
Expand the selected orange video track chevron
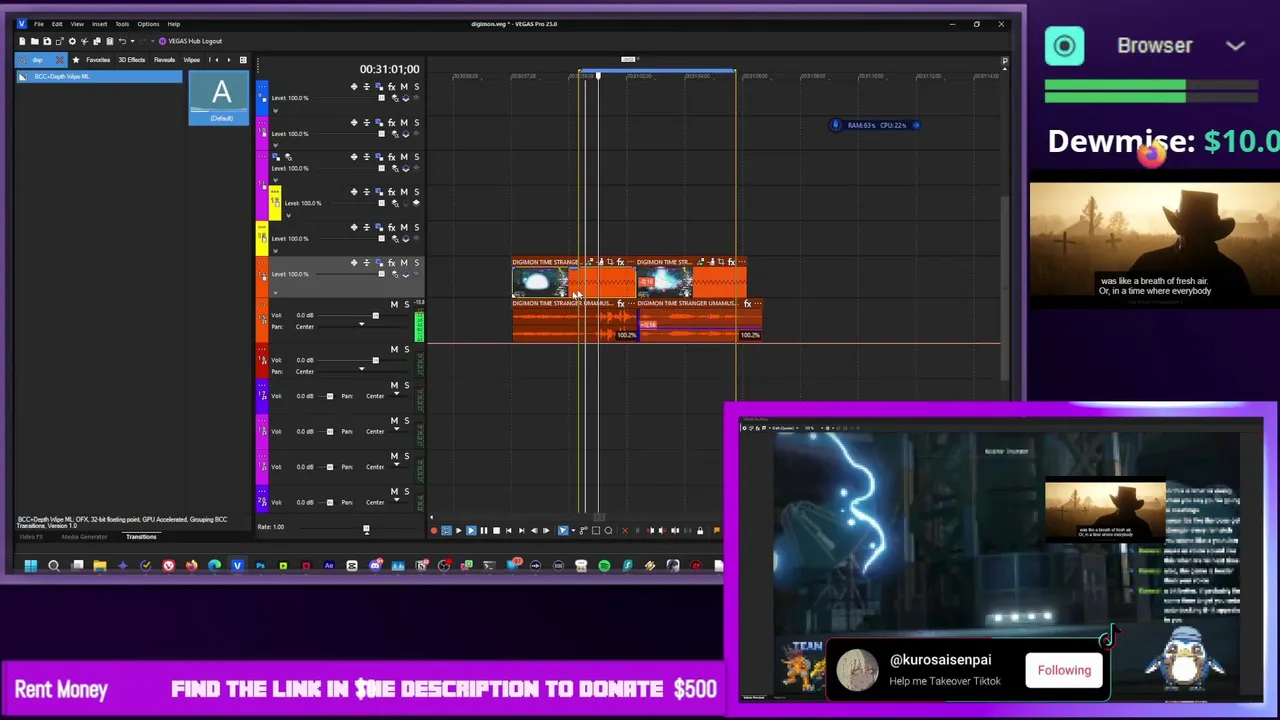pyautogui.click(x=275, y=292)
